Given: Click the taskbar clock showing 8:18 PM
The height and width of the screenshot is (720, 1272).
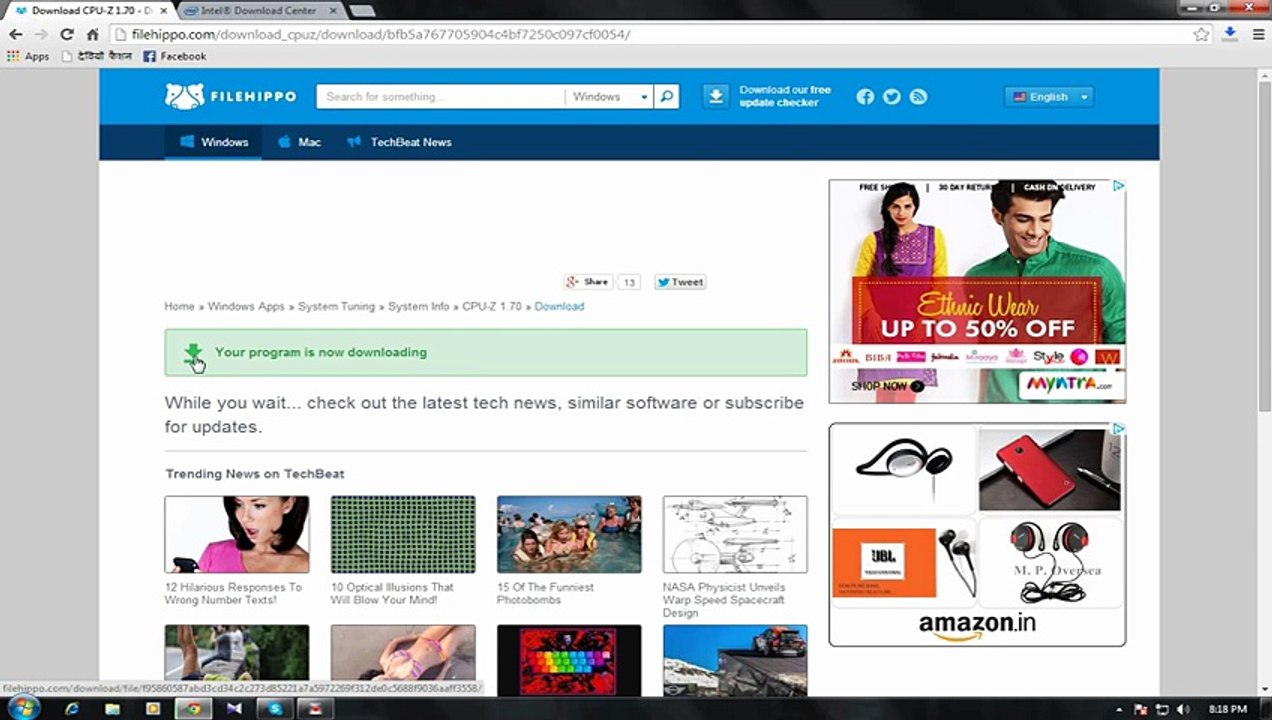Looking at the screenshot, I should point(1227,709).
